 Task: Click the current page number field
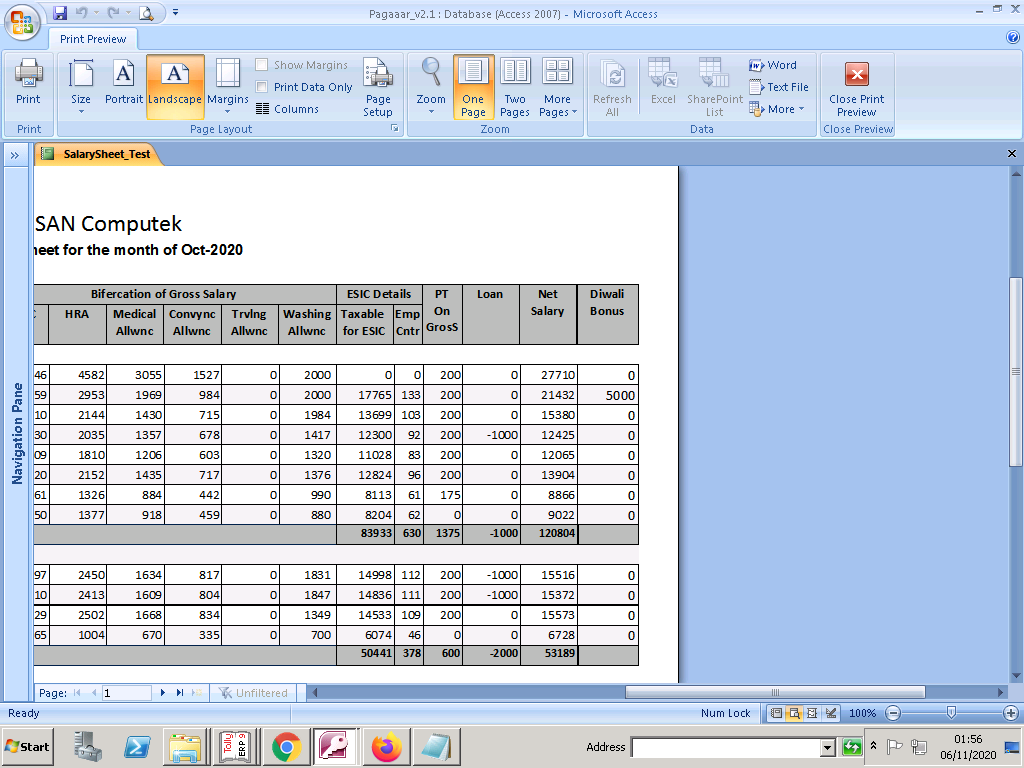(x=127, y=693)
